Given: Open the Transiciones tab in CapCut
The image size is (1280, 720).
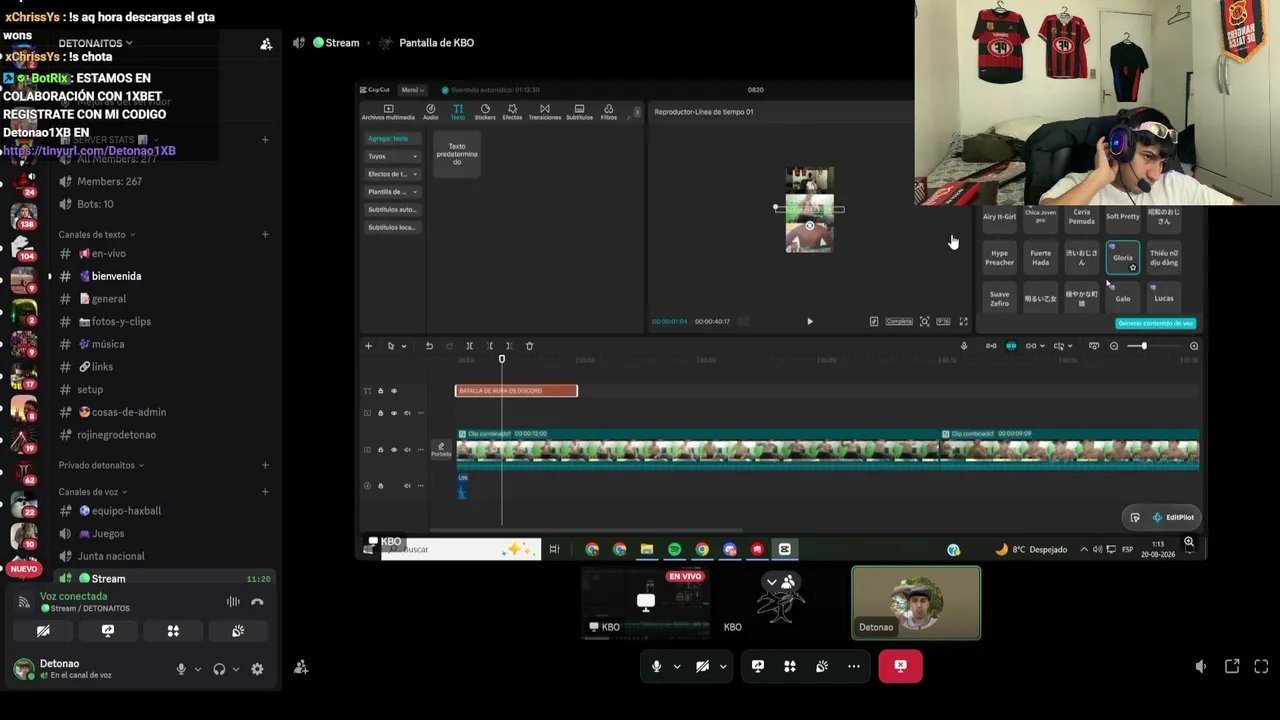Looking at the screenshot, I should pyautogui.click(x=545, y=112).
